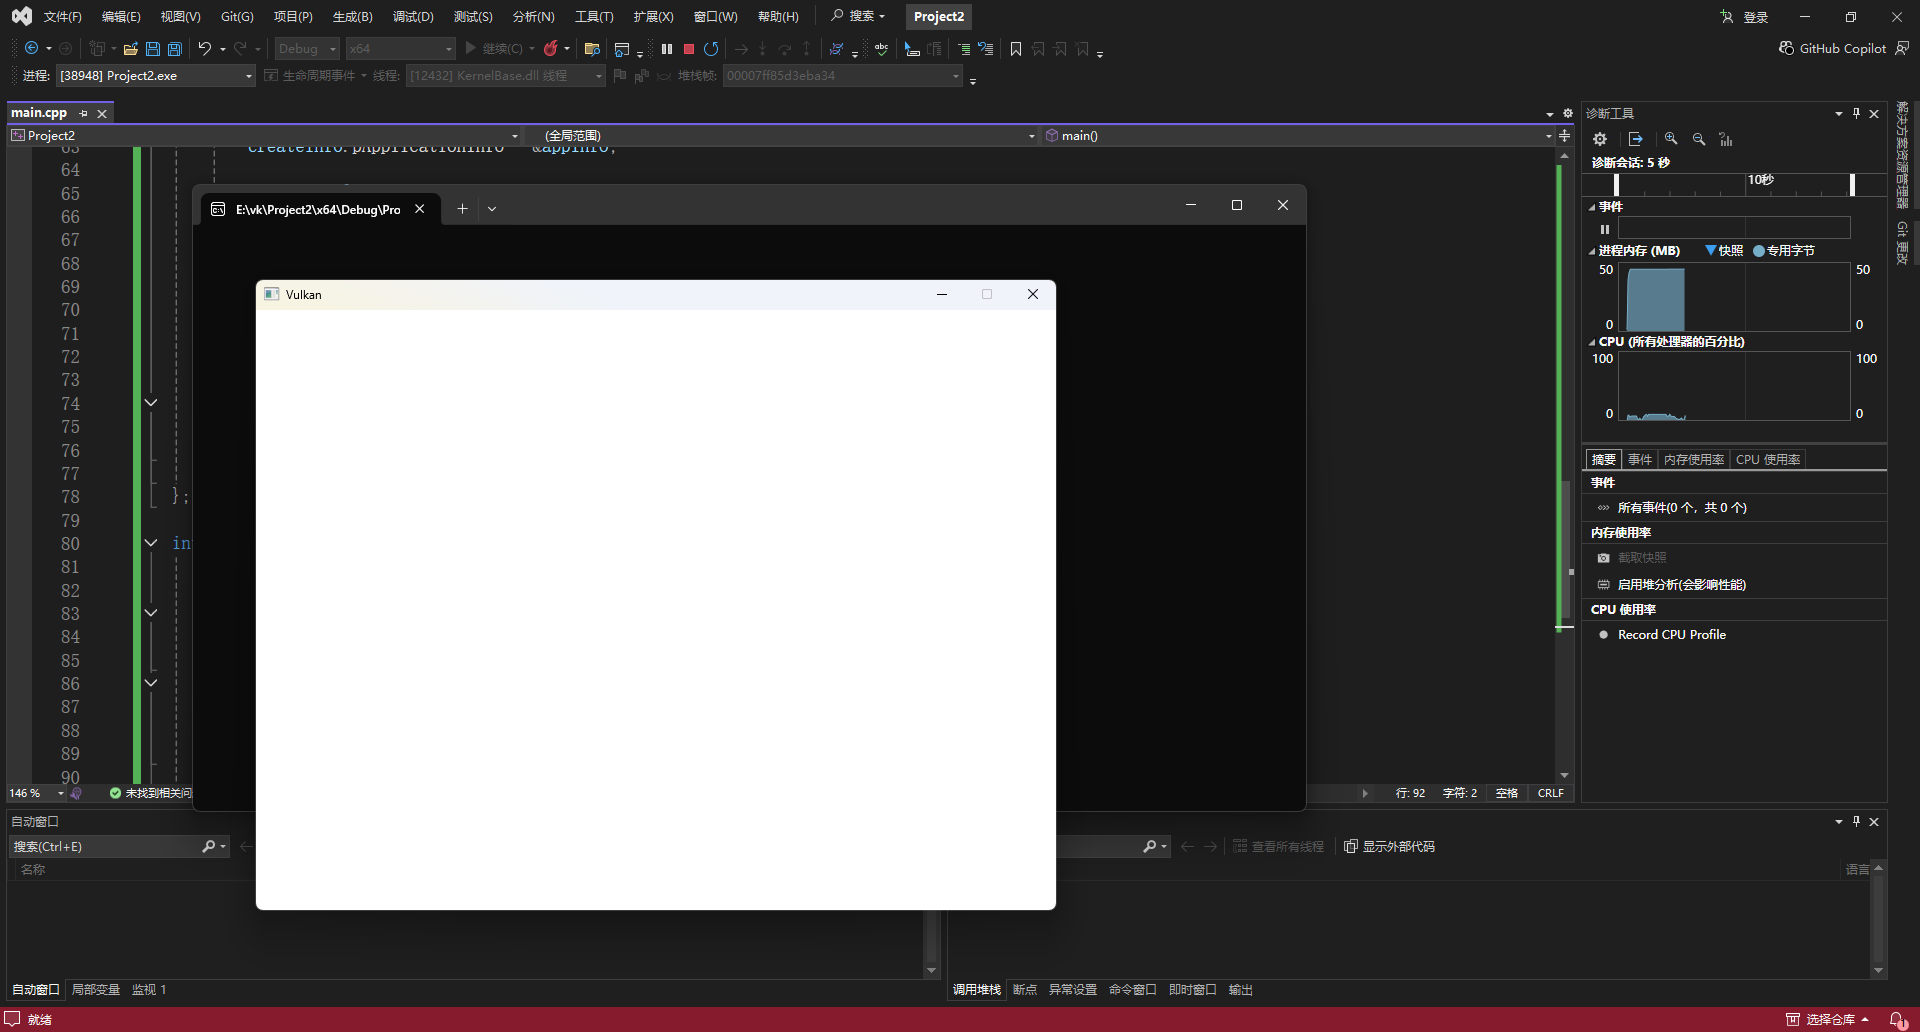Switch to the Output tab (输出)

pos(1241,990)
